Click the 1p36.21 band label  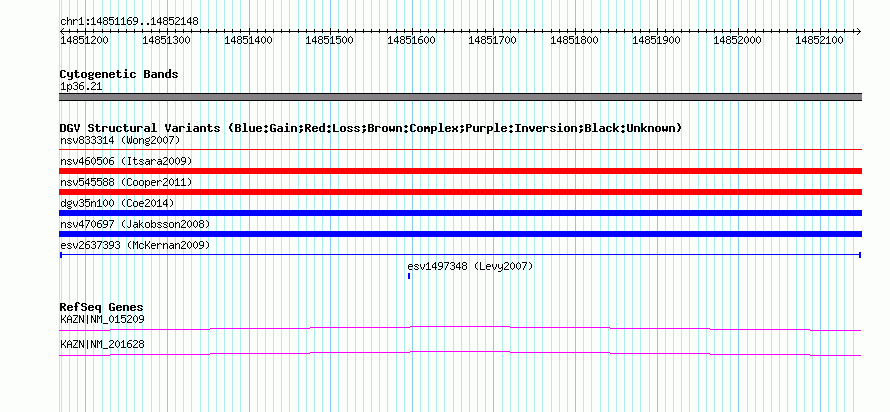click(81, 87)
